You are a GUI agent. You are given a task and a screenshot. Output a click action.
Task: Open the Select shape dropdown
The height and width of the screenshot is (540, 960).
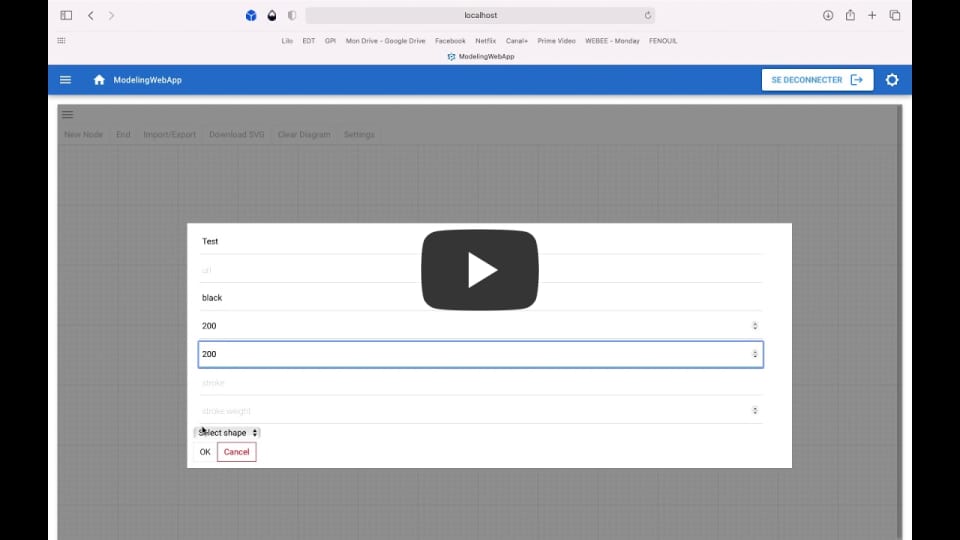click(x=227, y=433)
